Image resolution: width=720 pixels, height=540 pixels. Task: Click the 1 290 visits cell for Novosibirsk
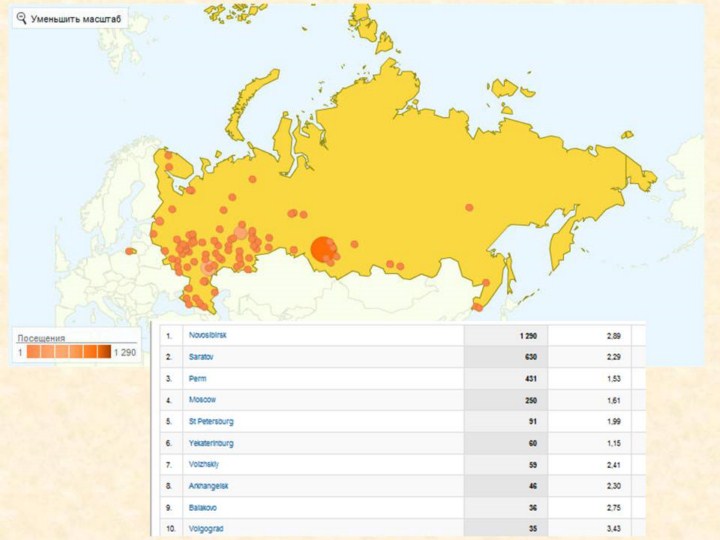(x=527, y=335)
